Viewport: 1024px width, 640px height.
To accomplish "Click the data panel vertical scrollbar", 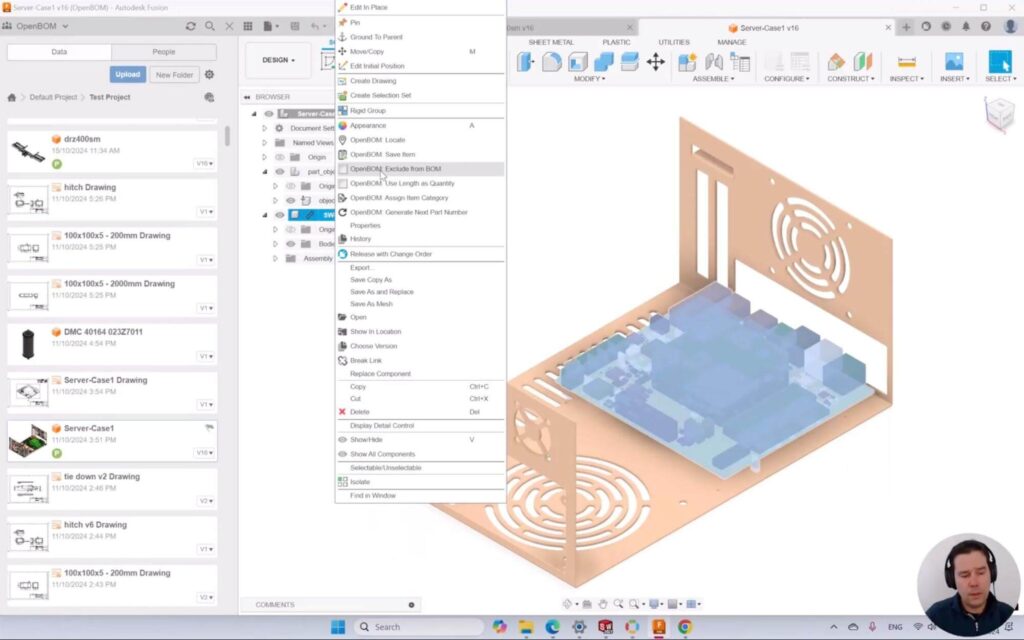I will point(227,136).
